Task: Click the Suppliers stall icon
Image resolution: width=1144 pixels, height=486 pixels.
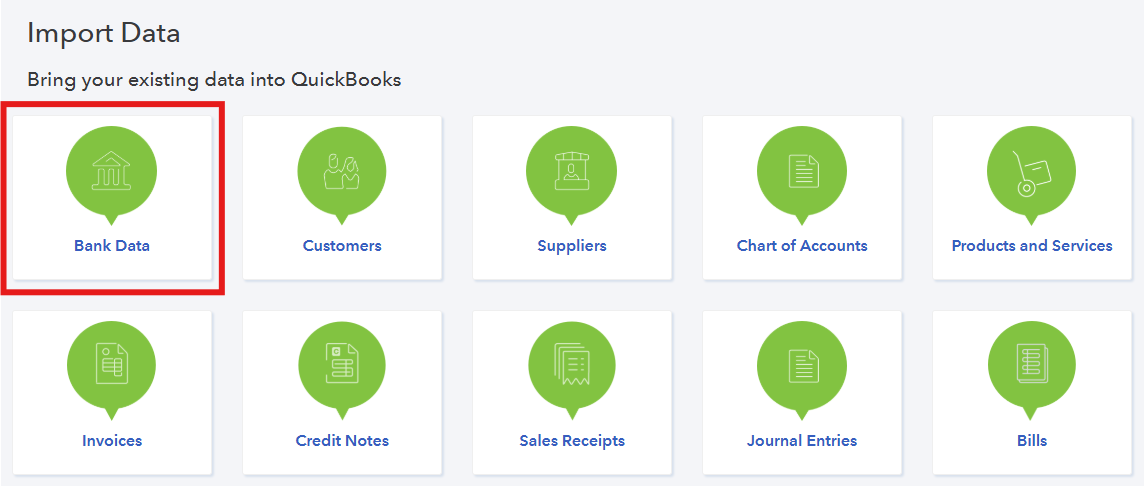Action: point(572,171)
